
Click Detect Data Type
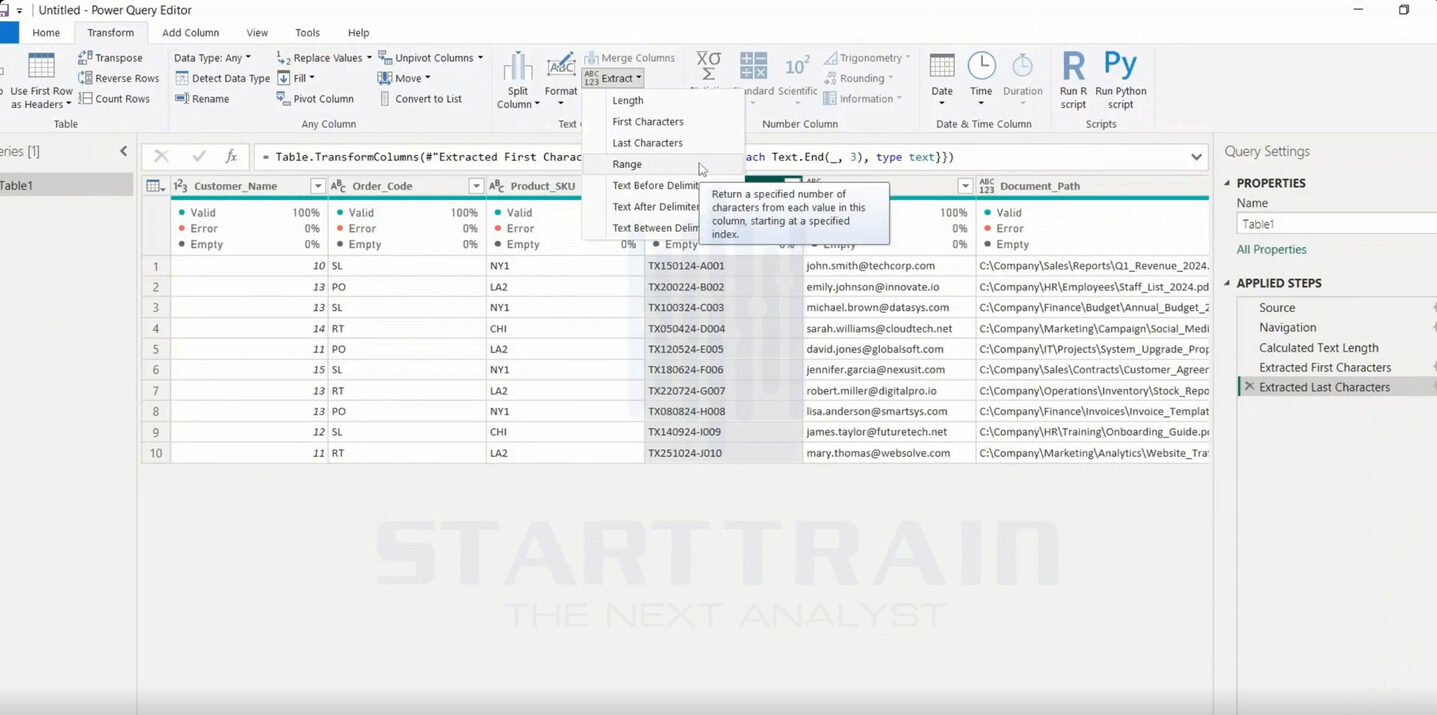222,78
